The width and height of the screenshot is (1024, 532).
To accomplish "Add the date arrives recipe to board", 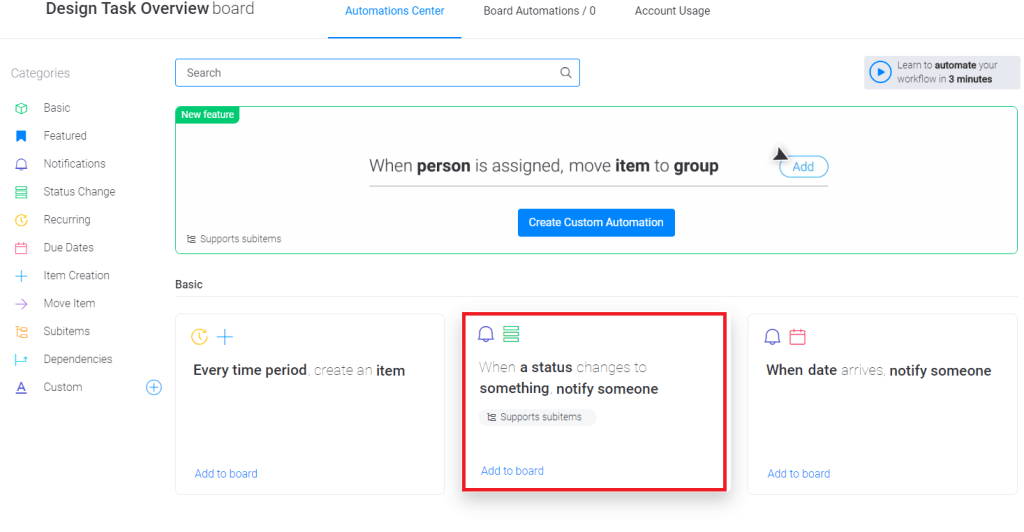I will point(798,474).
